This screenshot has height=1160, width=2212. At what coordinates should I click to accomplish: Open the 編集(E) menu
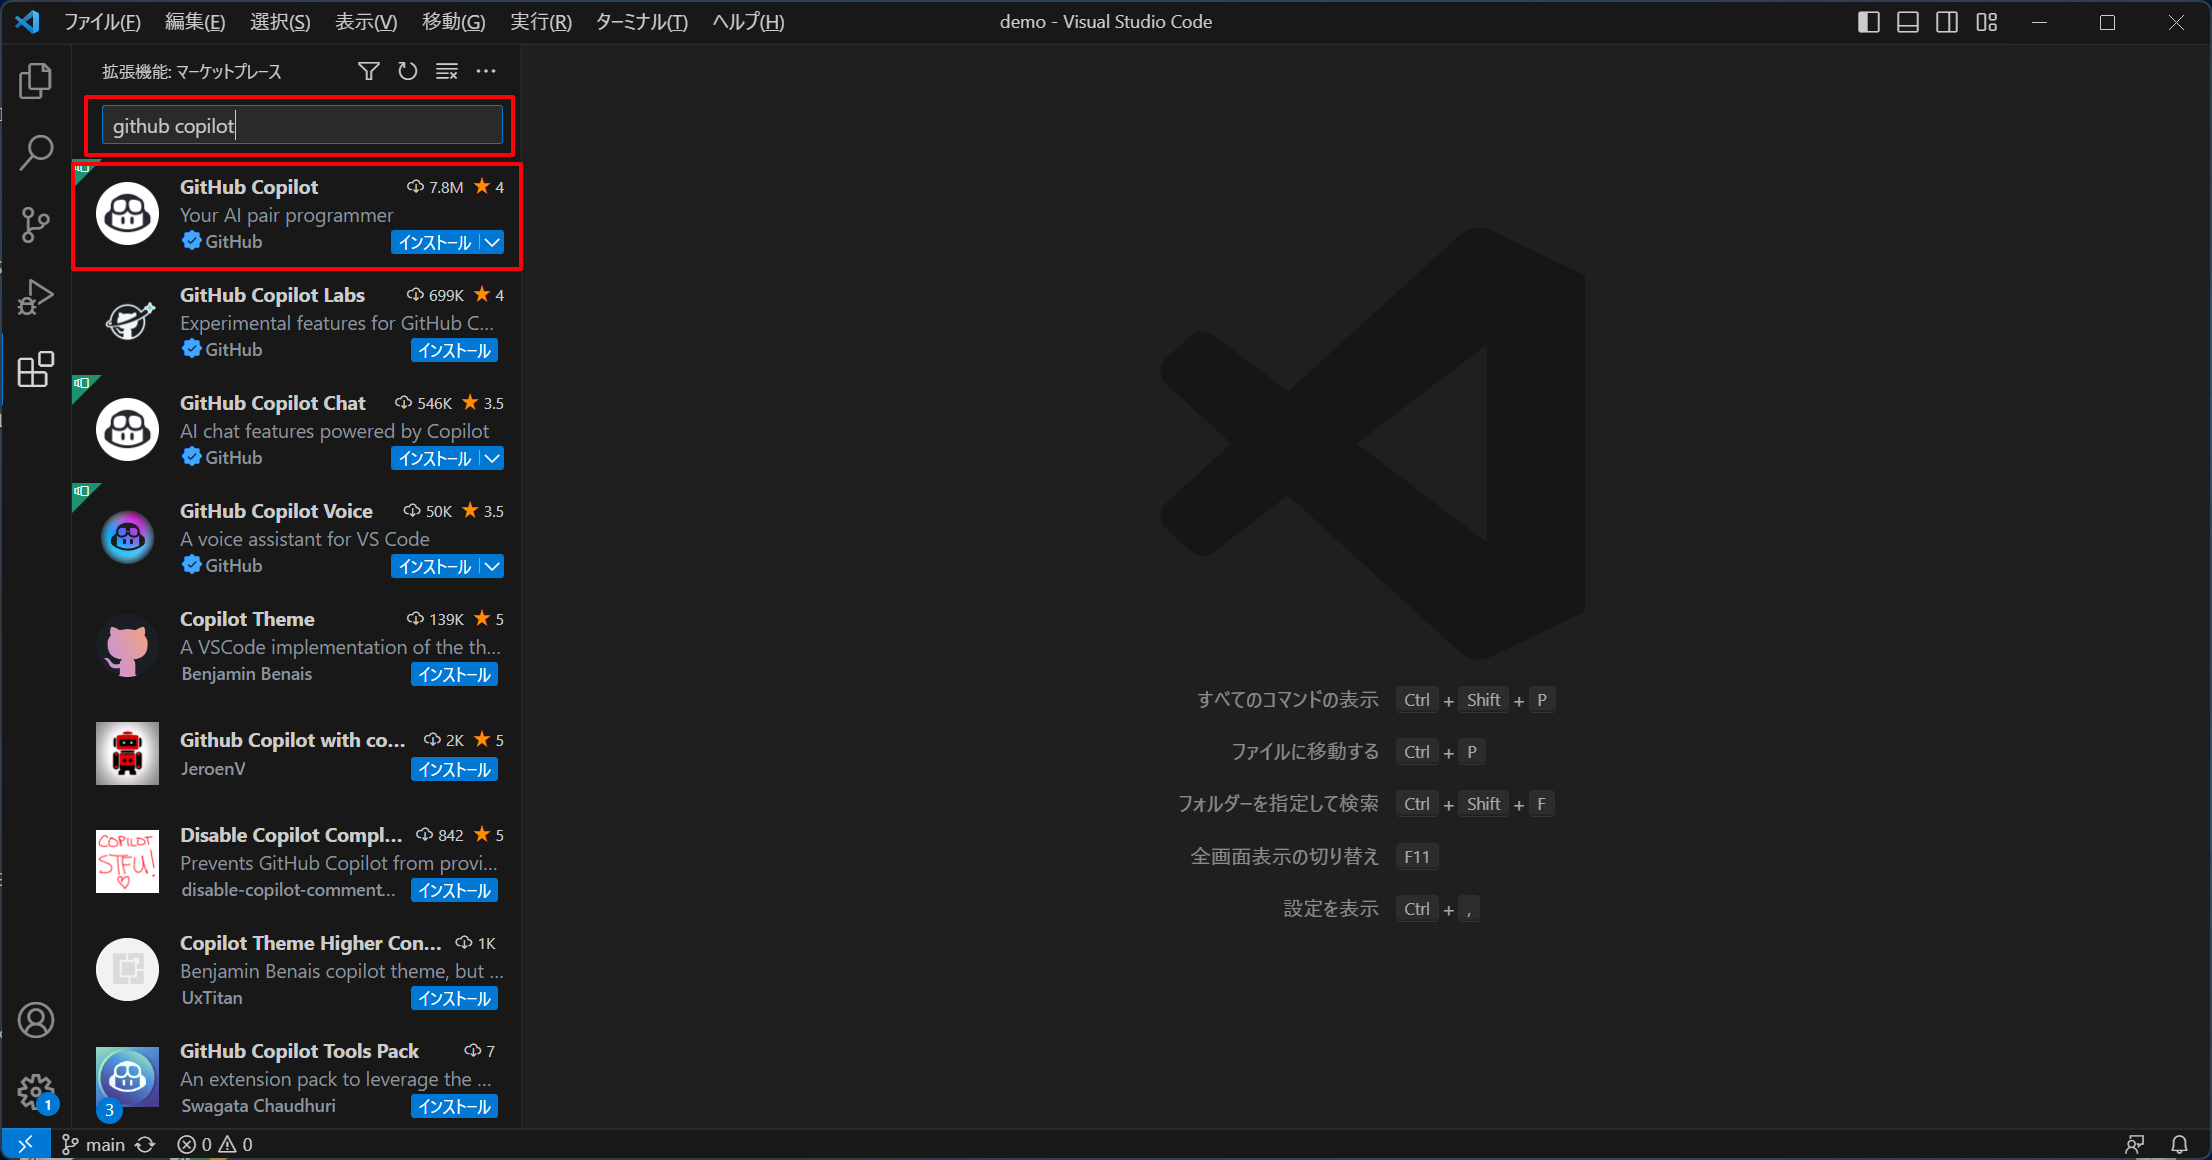(x=195, y=22)
